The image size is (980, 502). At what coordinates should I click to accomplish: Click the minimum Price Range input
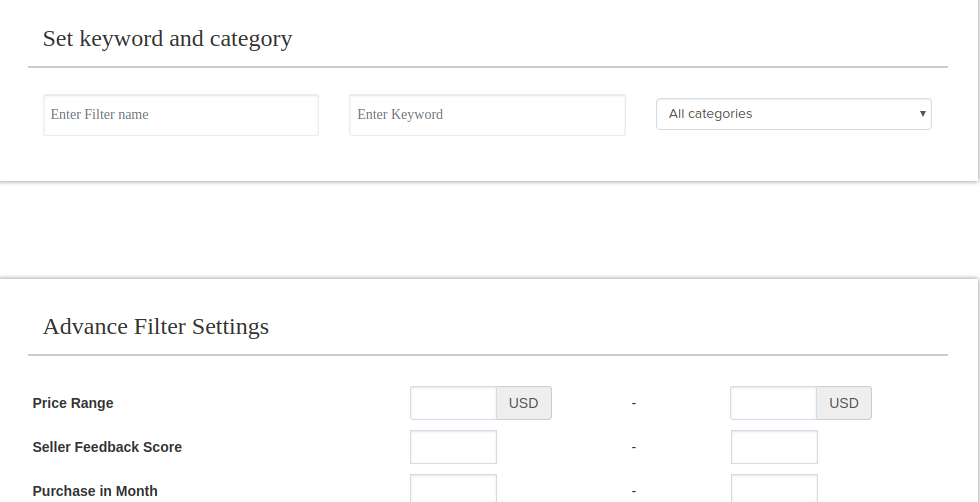click(453, 403)
